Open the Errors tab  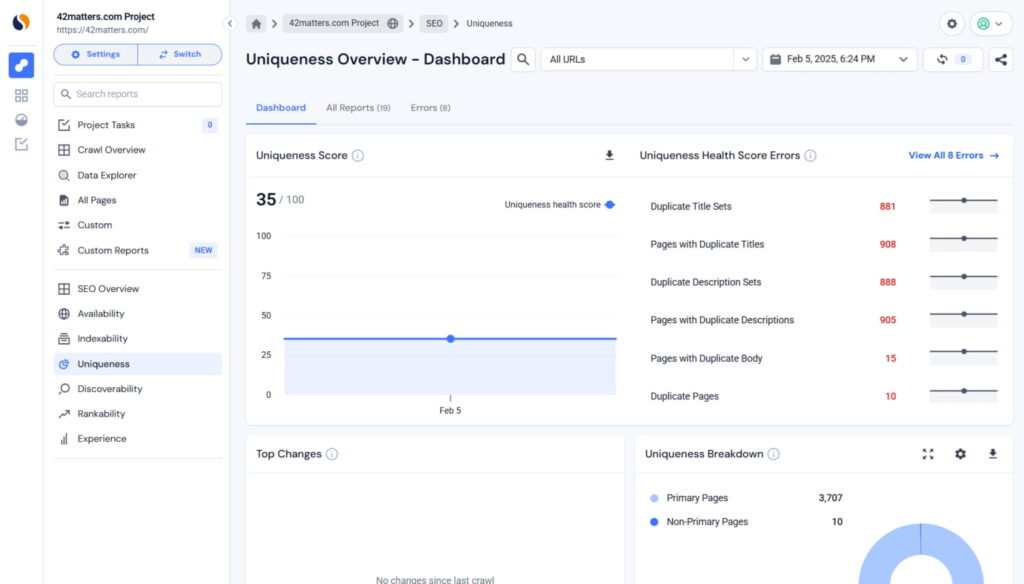tap(430, 107)
